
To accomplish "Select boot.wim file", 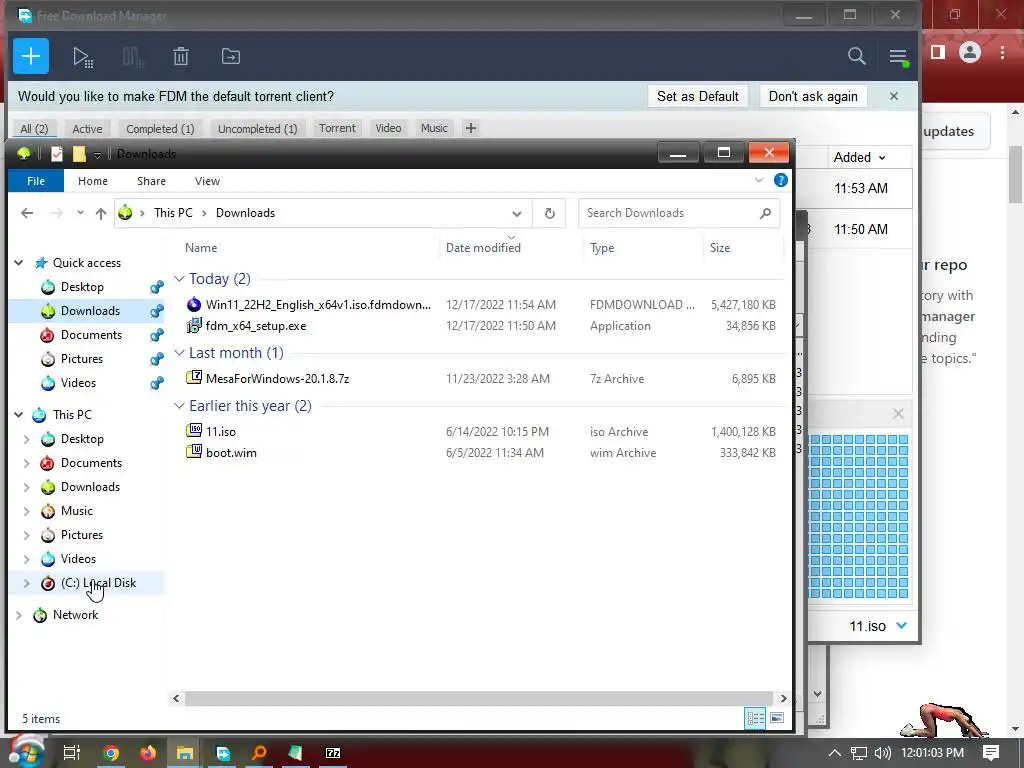I will pyautogui.click(x=231, y=453).
